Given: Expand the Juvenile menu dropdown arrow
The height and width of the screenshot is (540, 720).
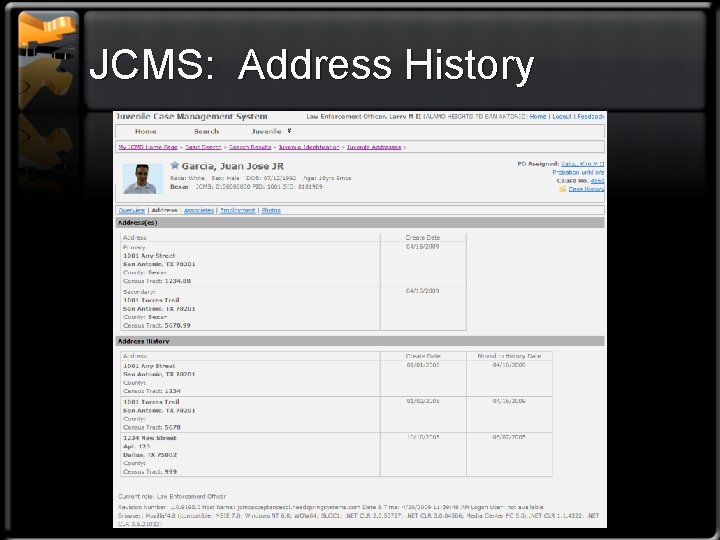Looking at the screenshot, I should [x=289, y=131].
